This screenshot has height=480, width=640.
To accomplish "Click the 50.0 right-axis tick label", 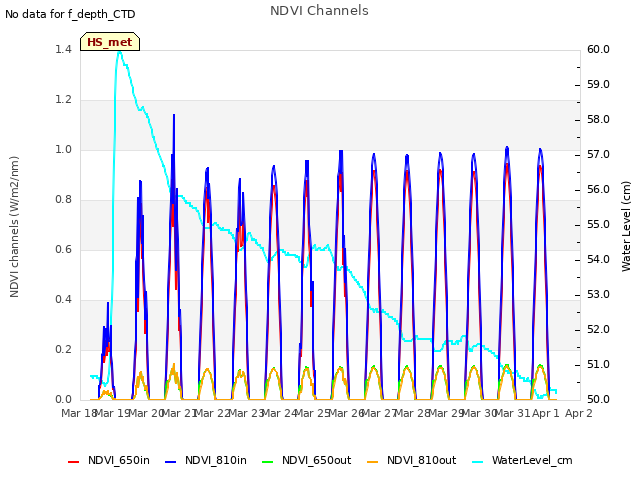I will [598, 400].
